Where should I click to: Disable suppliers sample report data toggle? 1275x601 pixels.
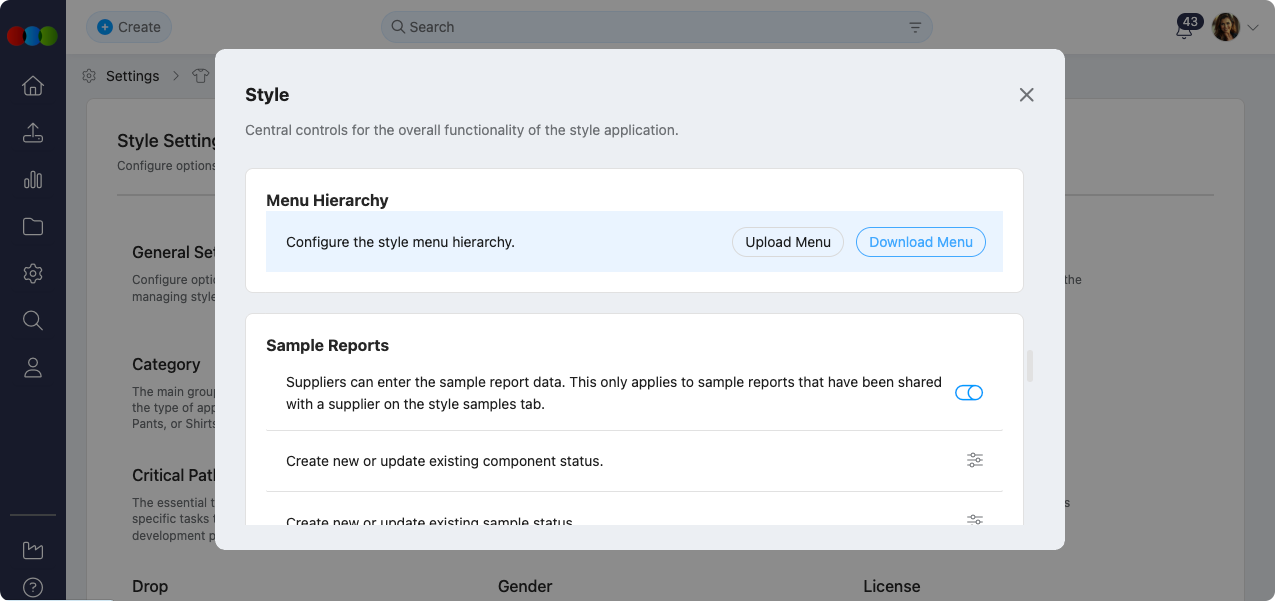click(x=968, y=393)
